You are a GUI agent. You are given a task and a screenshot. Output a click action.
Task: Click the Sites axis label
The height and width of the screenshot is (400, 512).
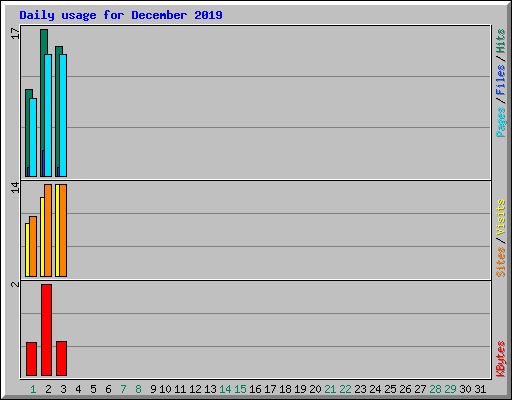tap(500, 262)
